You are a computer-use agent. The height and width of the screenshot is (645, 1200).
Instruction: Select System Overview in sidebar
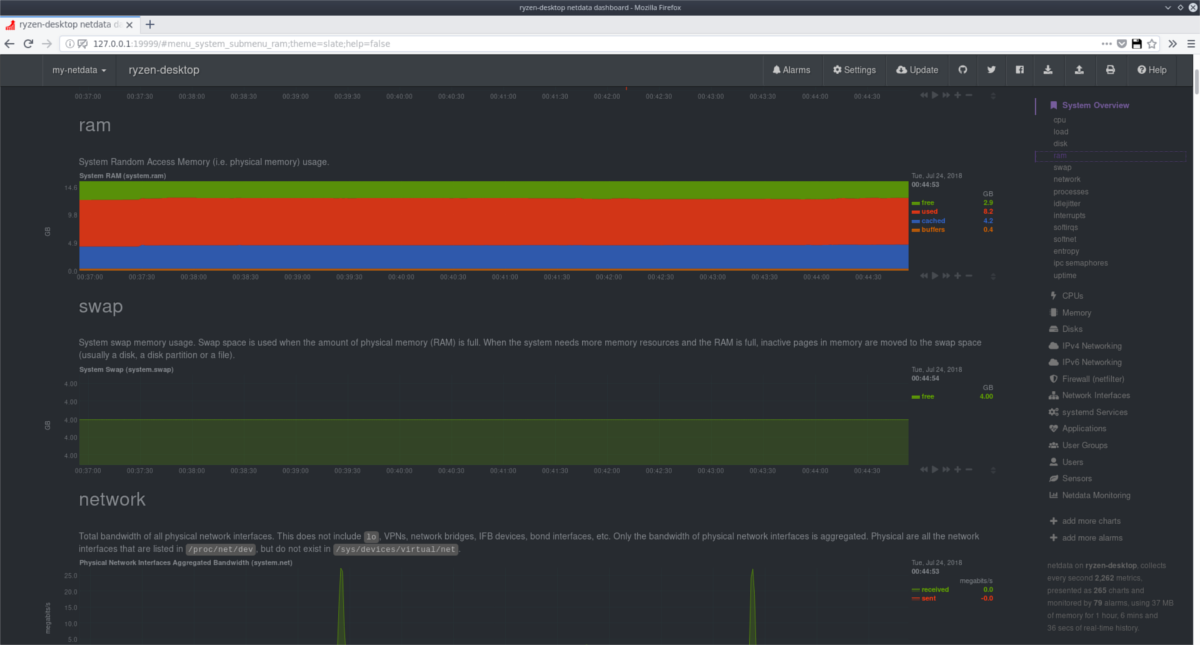click(x=1089, y=105)
